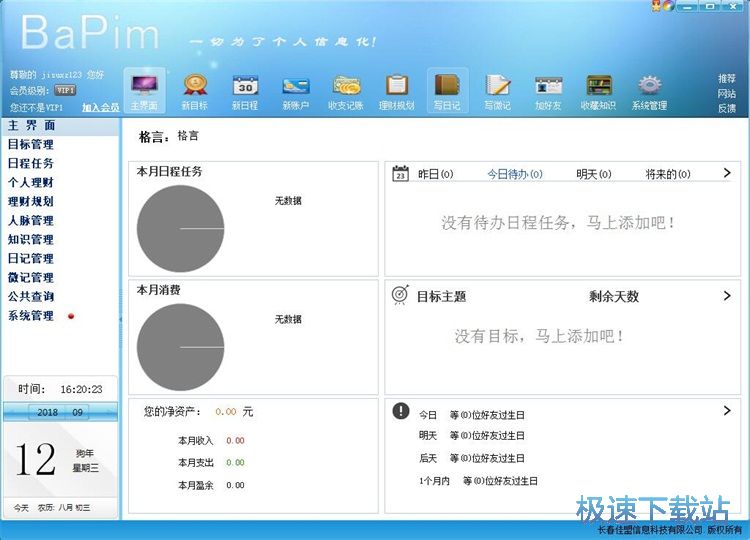750x540 pixels.
Task: Click the 本月支出 value 0.00
Action: point(235,463)
